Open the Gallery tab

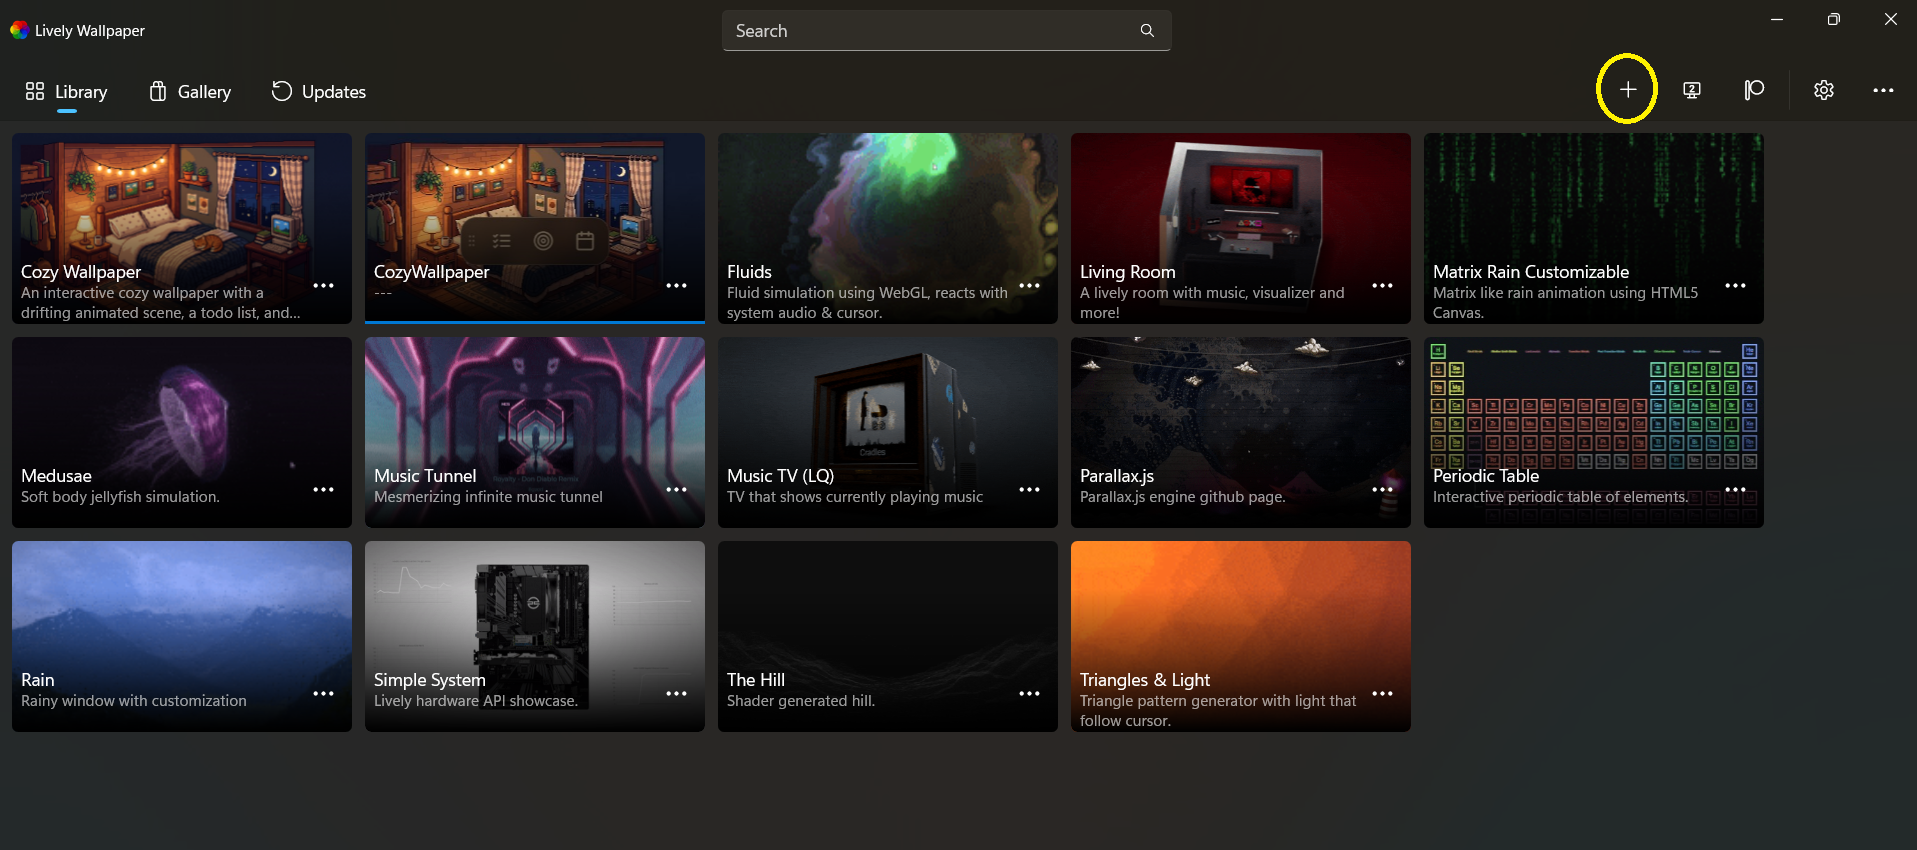(x=190, y=92)
